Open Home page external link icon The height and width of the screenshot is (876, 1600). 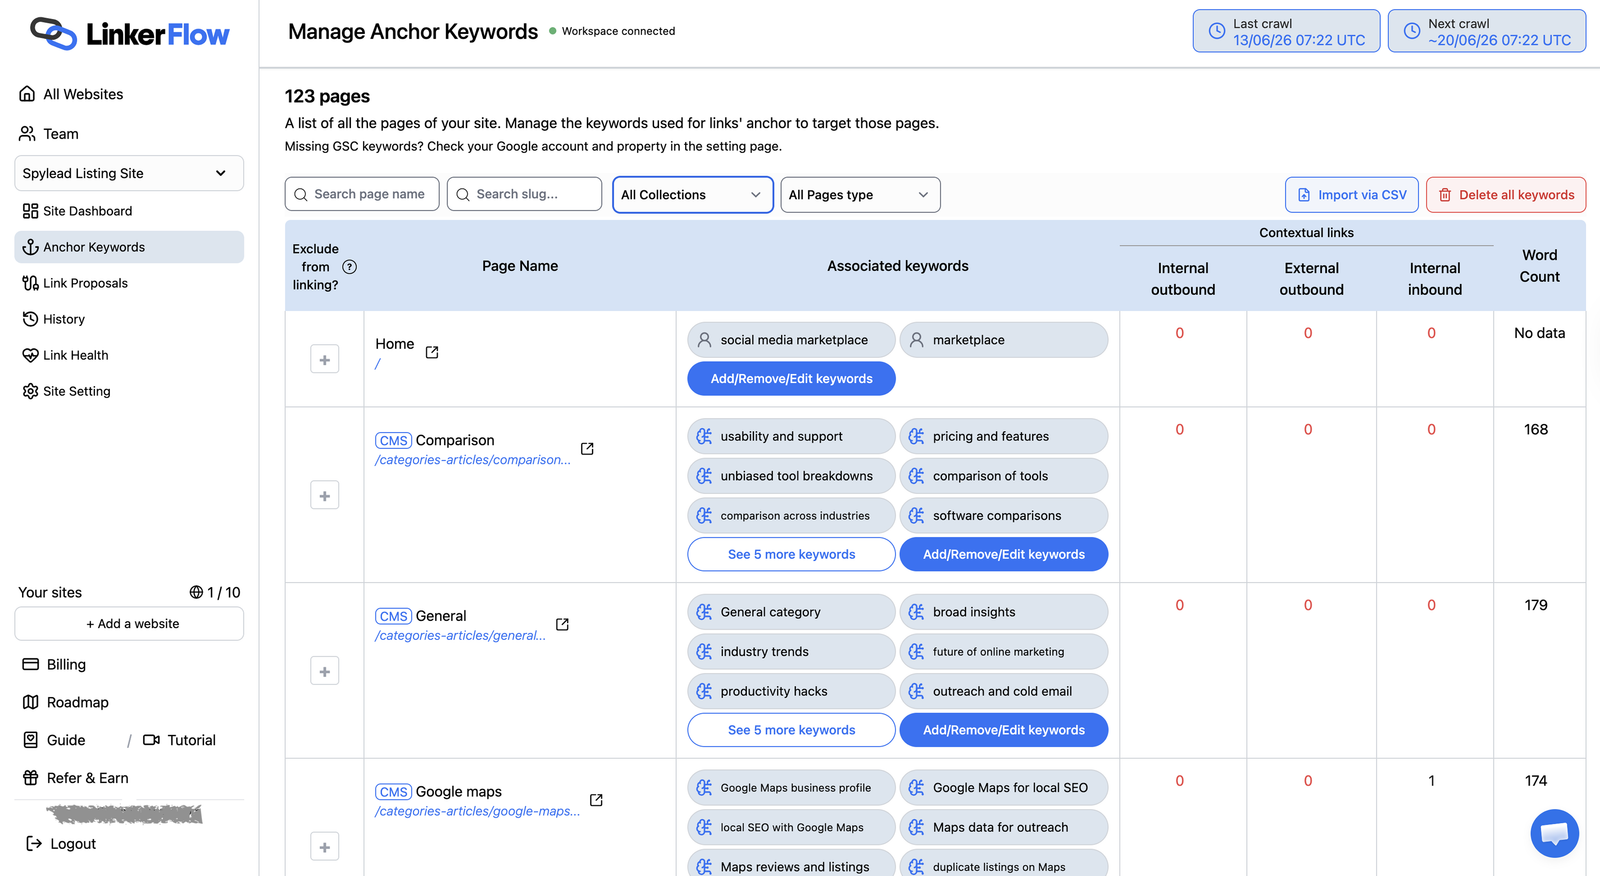[432, 352]
